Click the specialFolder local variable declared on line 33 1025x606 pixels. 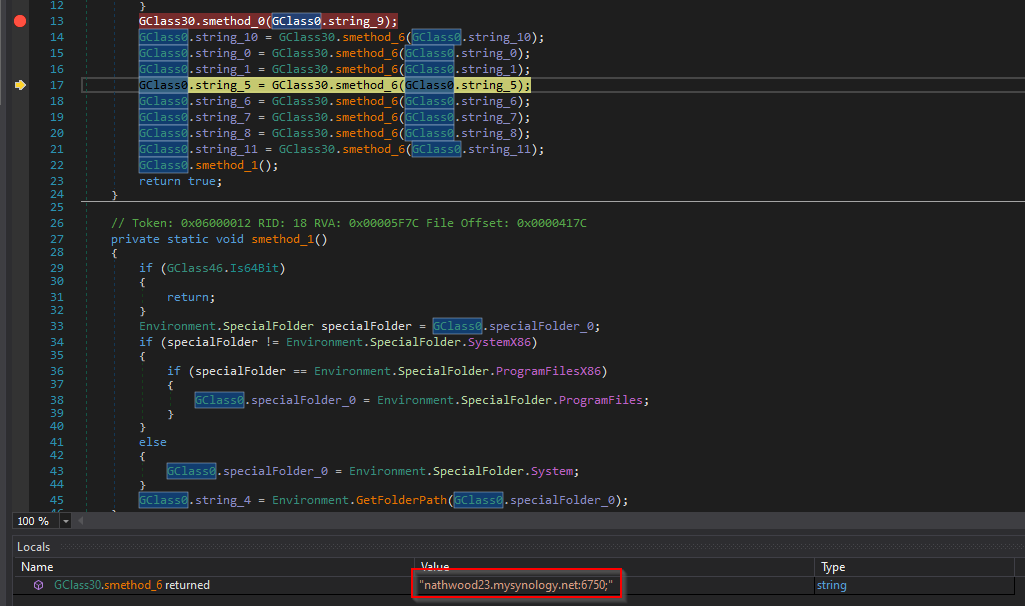pos(367,326)
